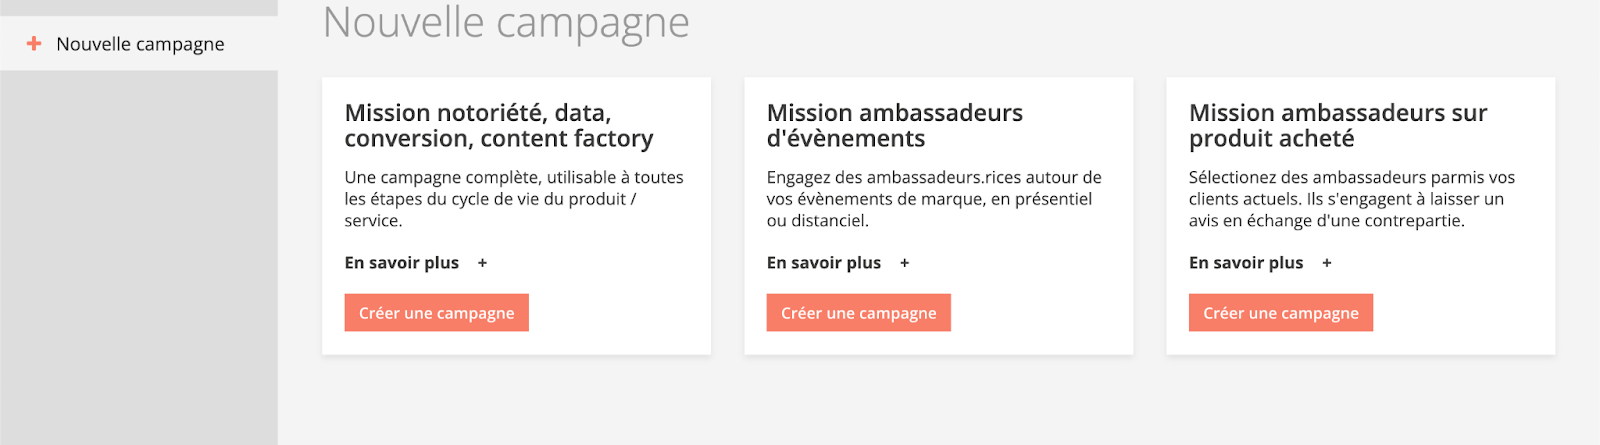The height and width of the screenshot is (445, 1600).
Task: Click the description starting "Une campagne complète"
Action: 514,199
